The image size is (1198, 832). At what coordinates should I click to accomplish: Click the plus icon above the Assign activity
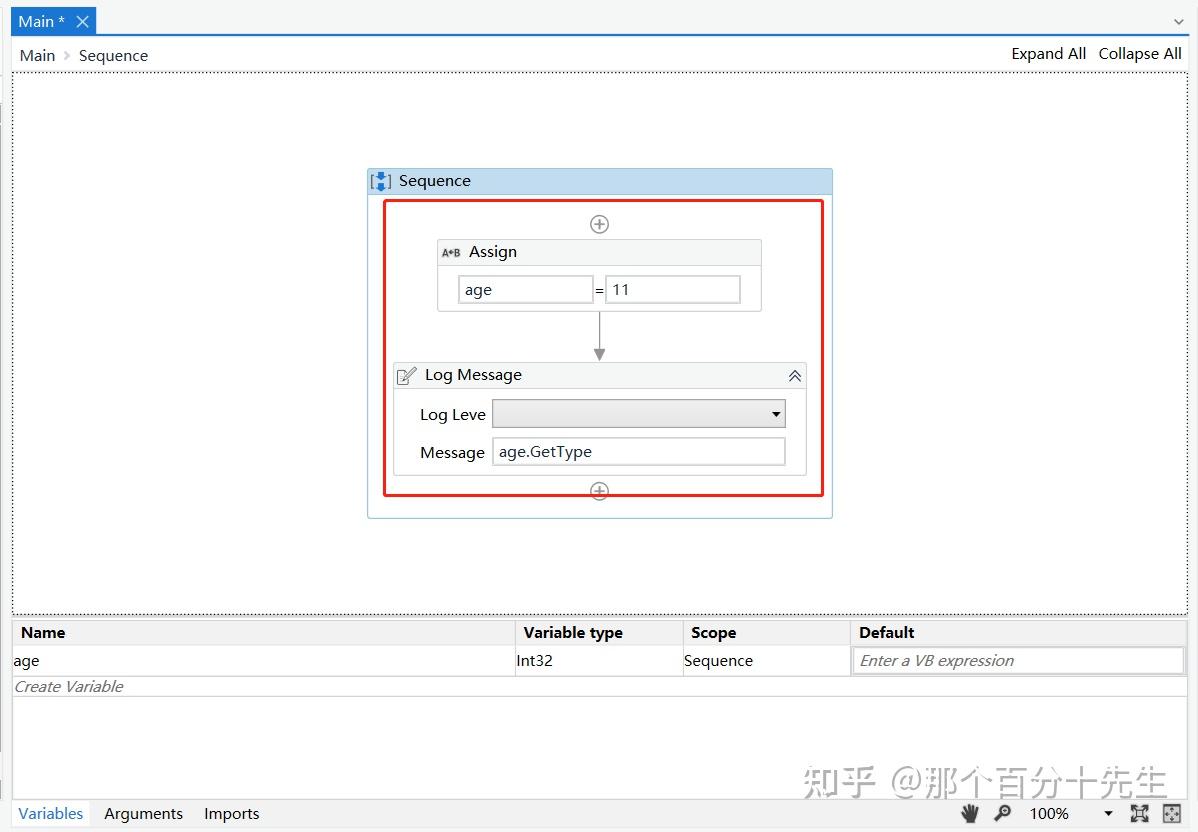coord(599,224)
